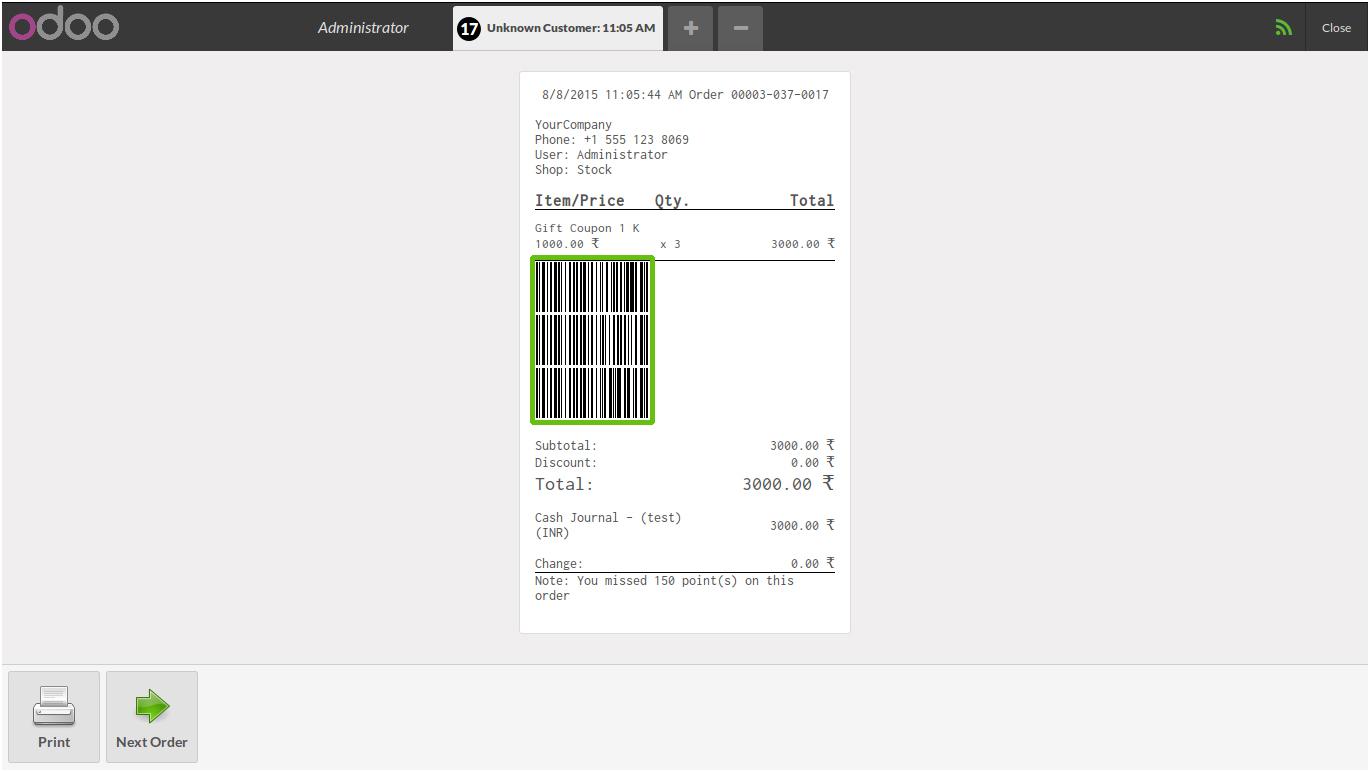Viewport: 1370px width, 772px height.
Task: Click the receipt barcode image
Action: pos(592,340)
